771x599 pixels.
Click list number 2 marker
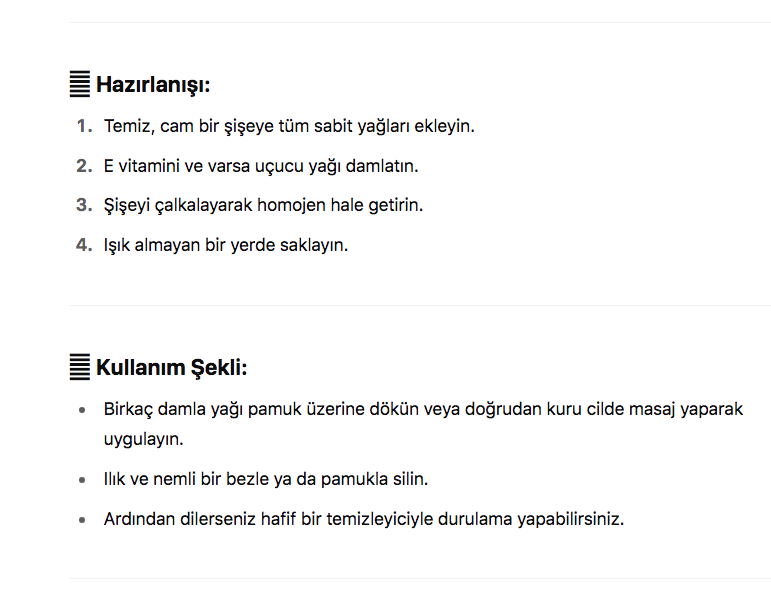coord(84,166)
